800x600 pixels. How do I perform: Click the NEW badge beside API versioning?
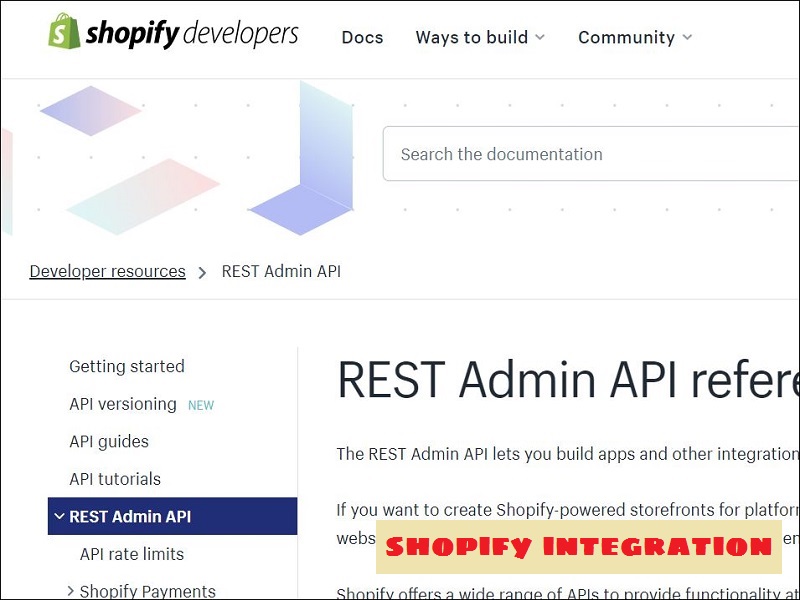coord(201,405)
